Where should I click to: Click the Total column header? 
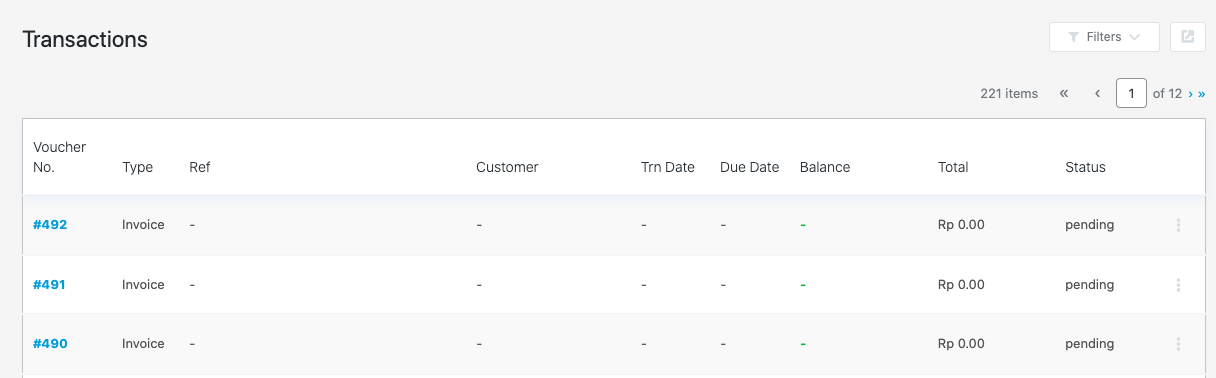click(x=953, y=167)
